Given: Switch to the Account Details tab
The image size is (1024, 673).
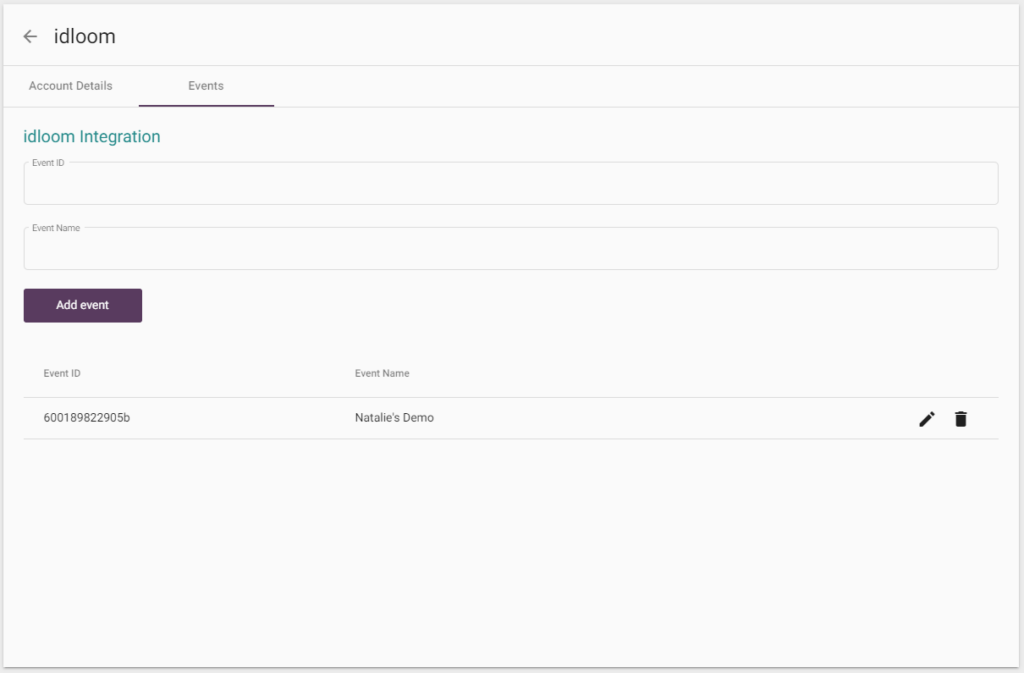Looking at the screenshot, I should [x=71, y=86].
